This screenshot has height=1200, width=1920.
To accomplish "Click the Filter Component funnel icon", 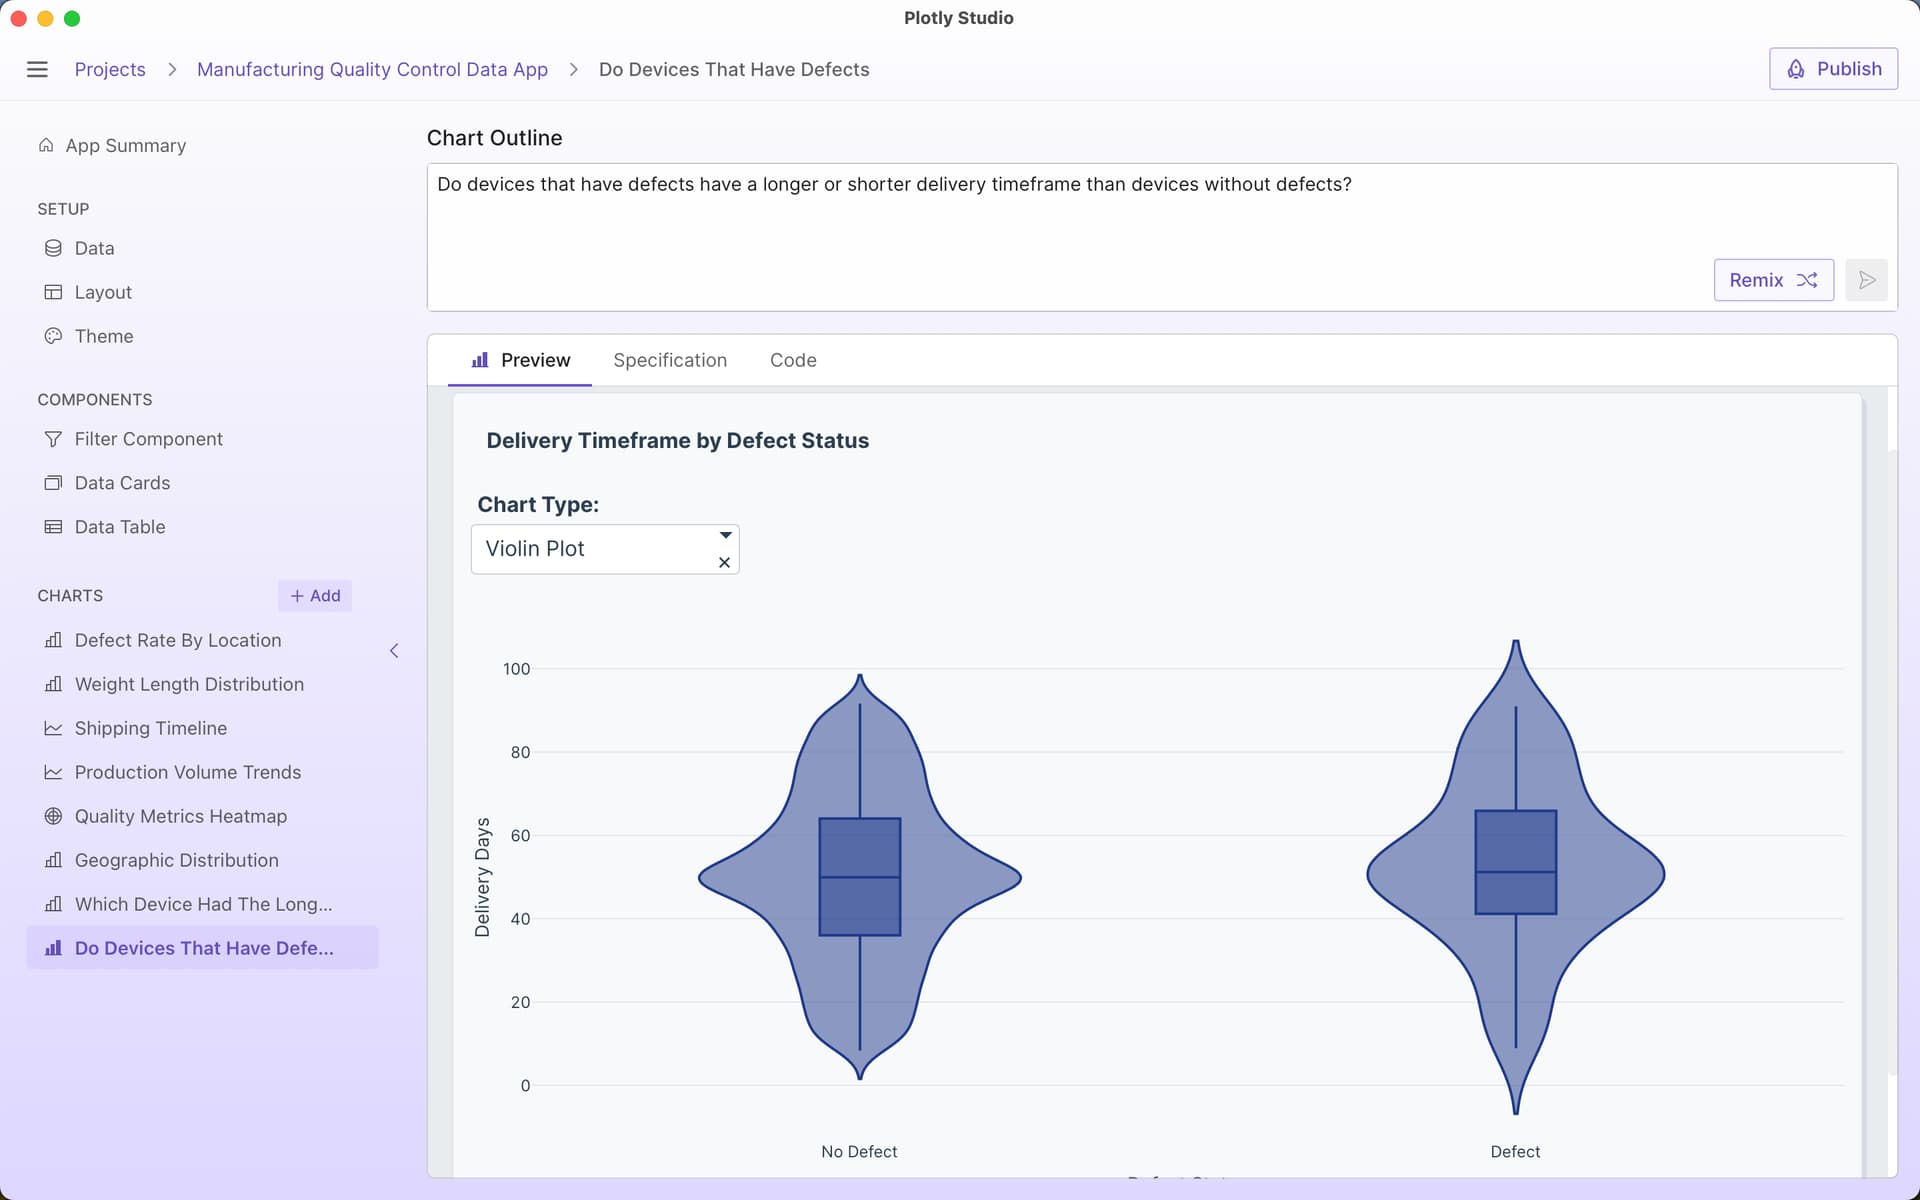I will 53,439.
